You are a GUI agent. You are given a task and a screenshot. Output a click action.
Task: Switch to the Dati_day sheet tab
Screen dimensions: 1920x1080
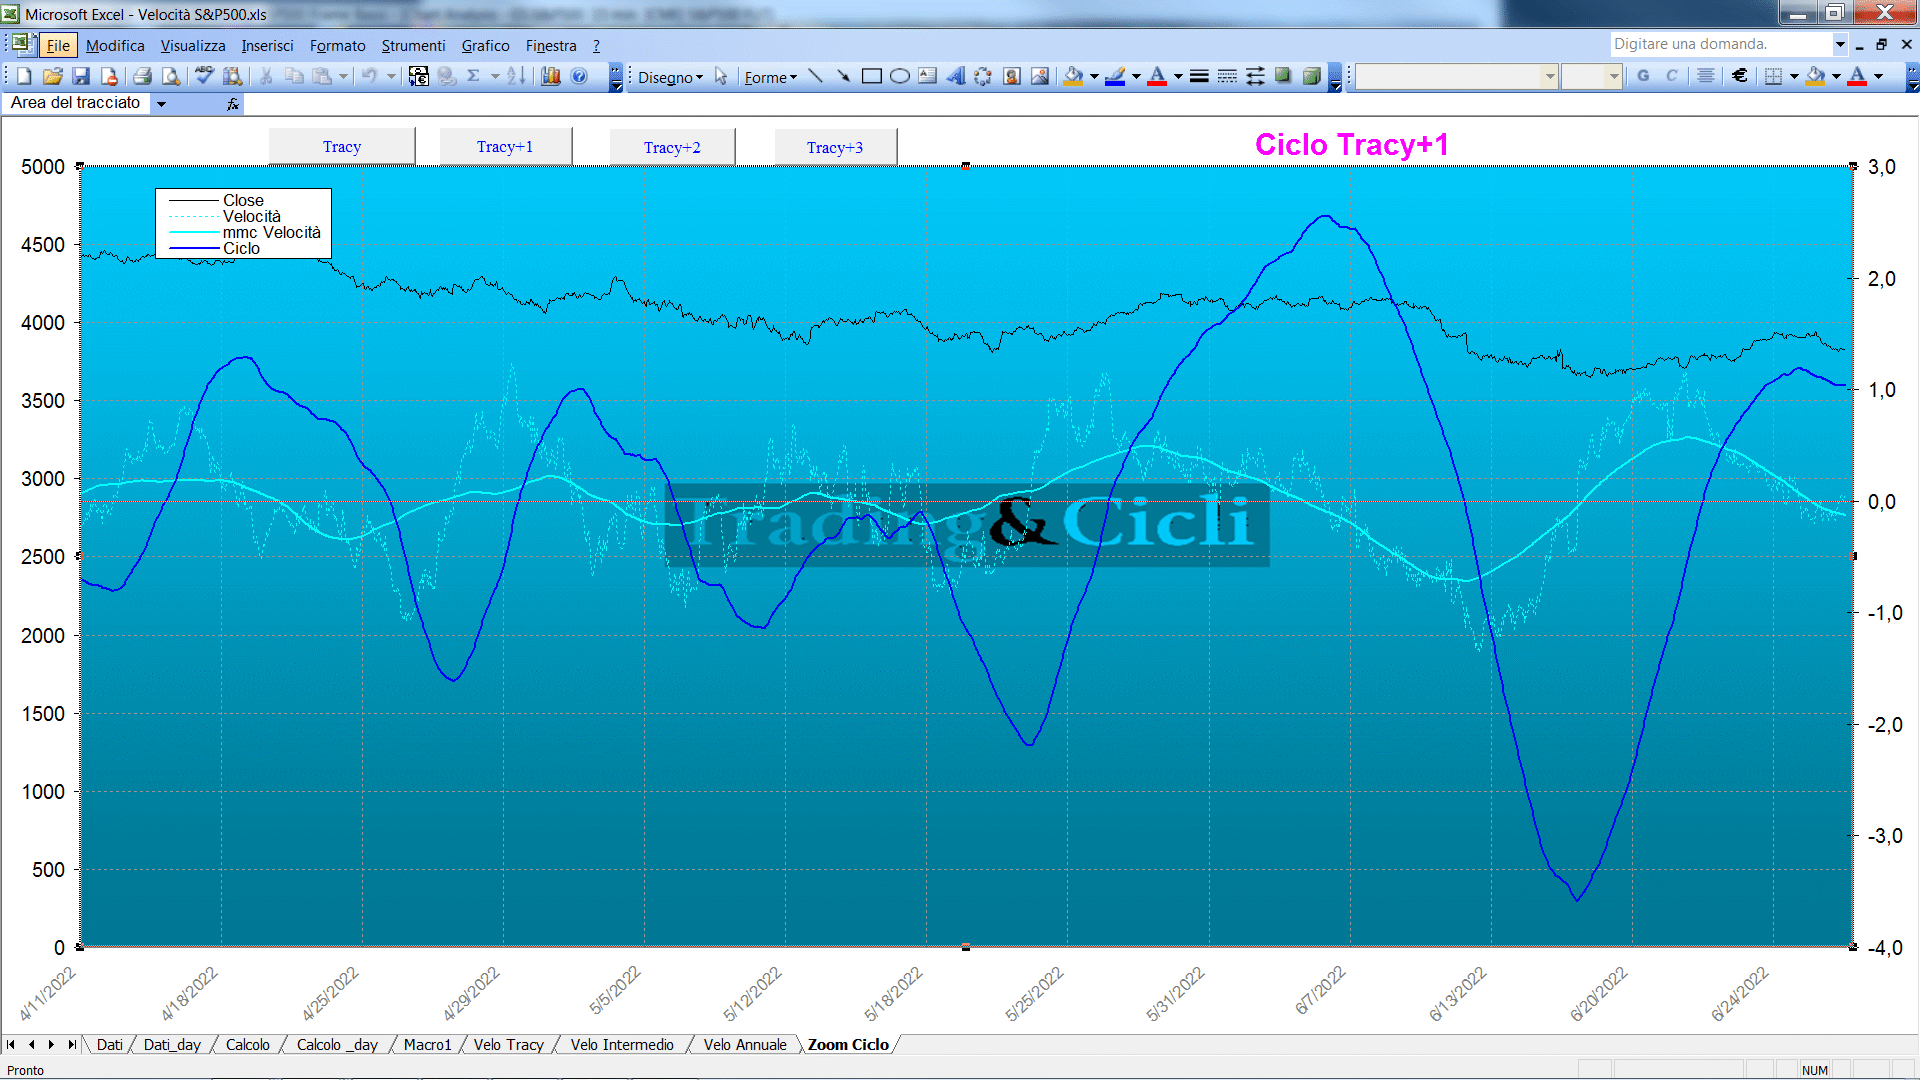pos(172,1044)
